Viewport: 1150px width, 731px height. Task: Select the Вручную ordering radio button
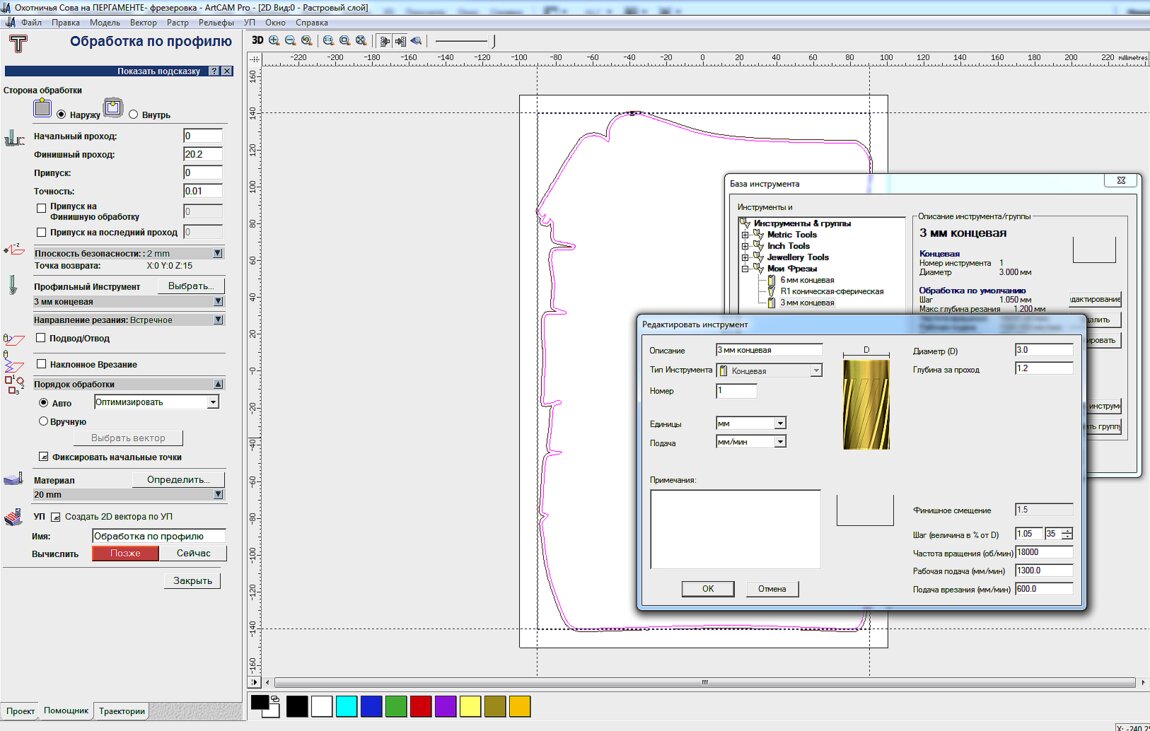coord(43,421)
